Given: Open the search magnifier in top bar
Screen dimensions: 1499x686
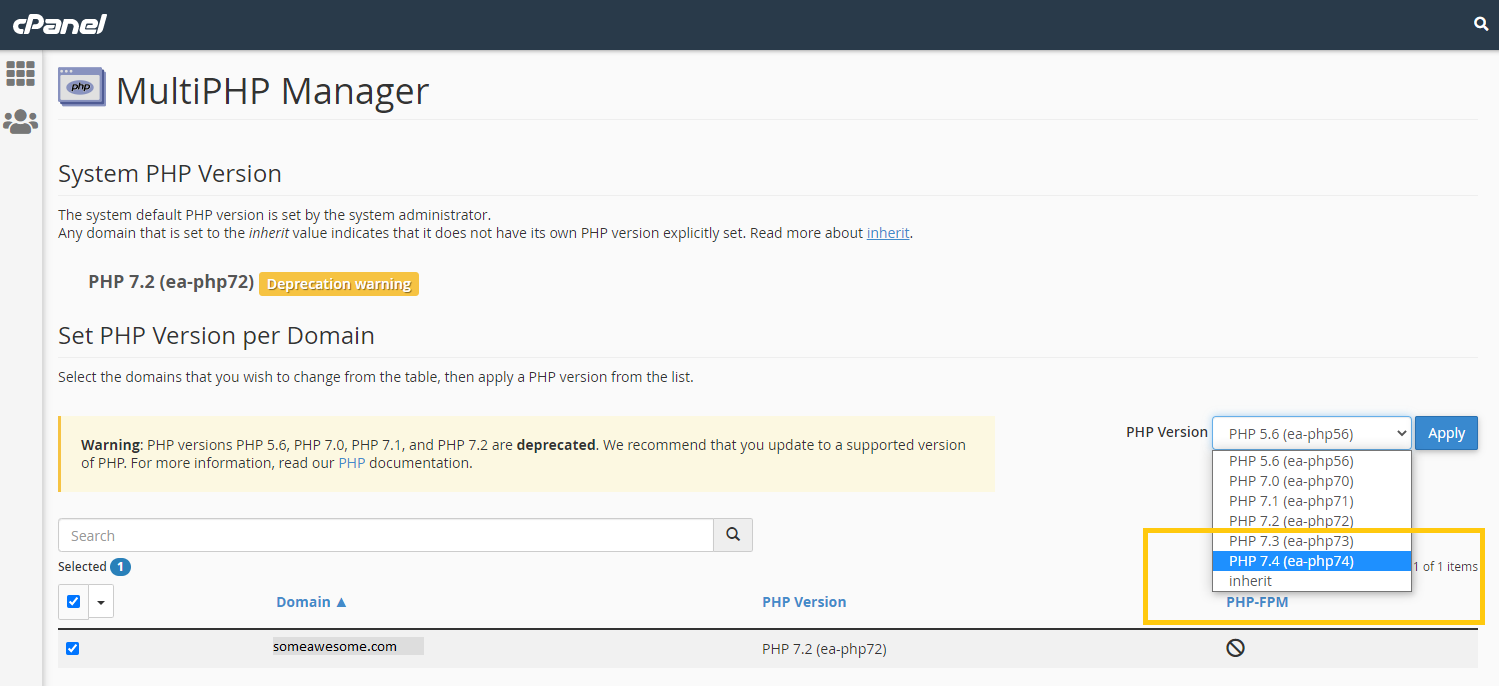Looking at the screenshot, I should pyautogui.click(x=1481, y=24).
